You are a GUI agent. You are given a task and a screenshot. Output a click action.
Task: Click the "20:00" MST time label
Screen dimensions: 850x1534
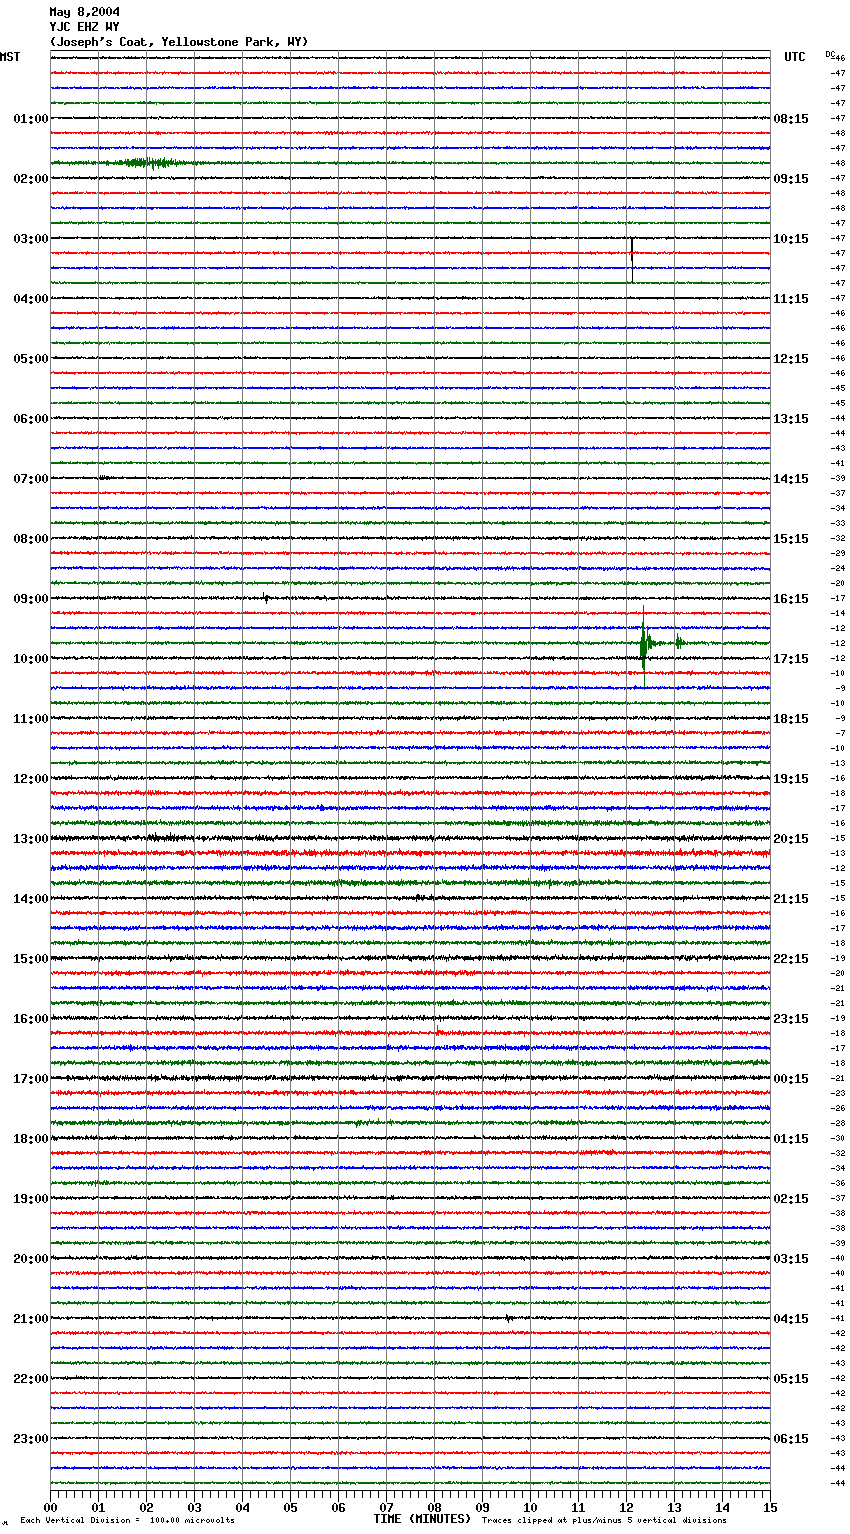coord(31,1259)
